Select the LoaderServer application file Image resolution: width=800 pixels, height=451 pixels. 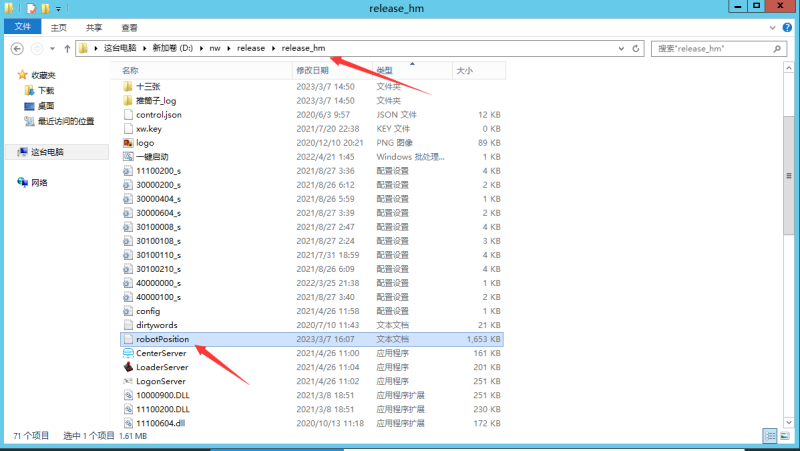tap(162, 367)
